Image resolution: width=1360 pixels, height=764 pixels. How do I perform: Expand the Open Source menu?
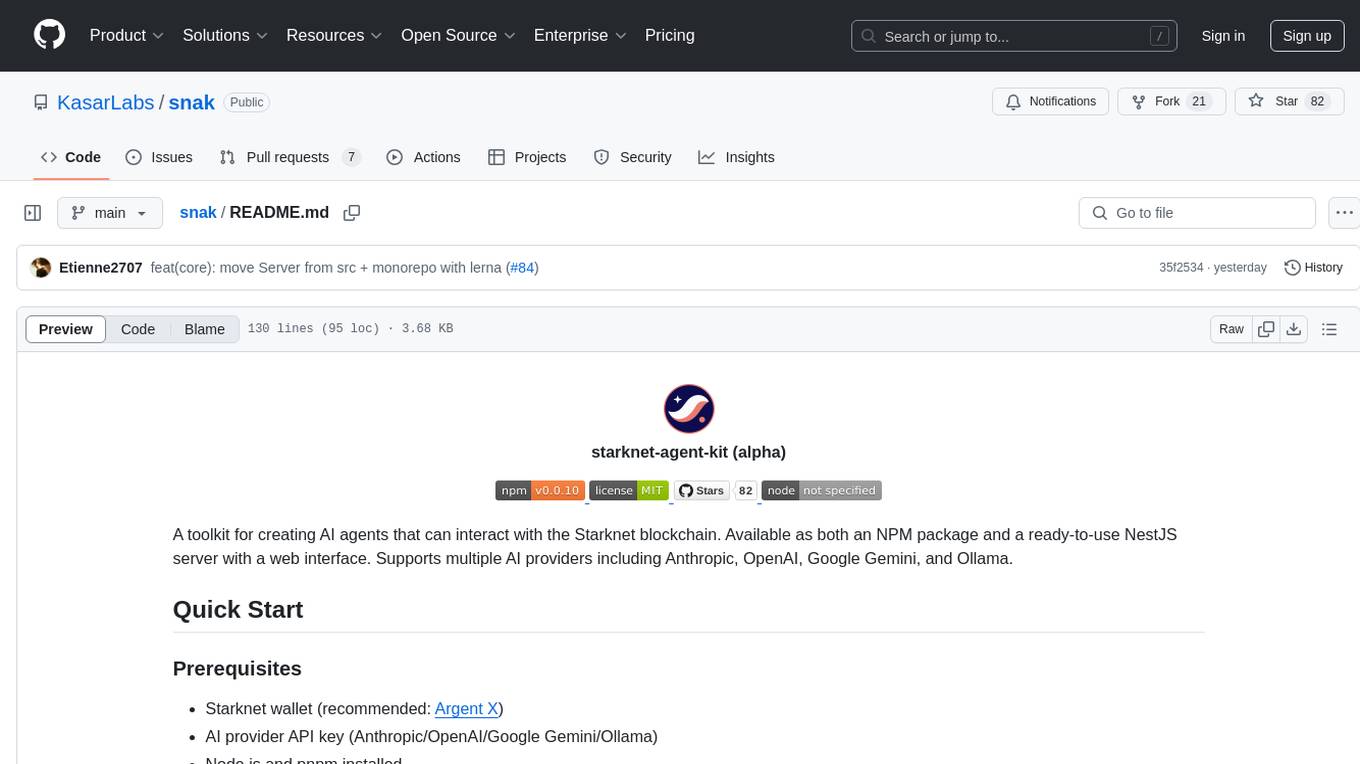pos(458,35)
